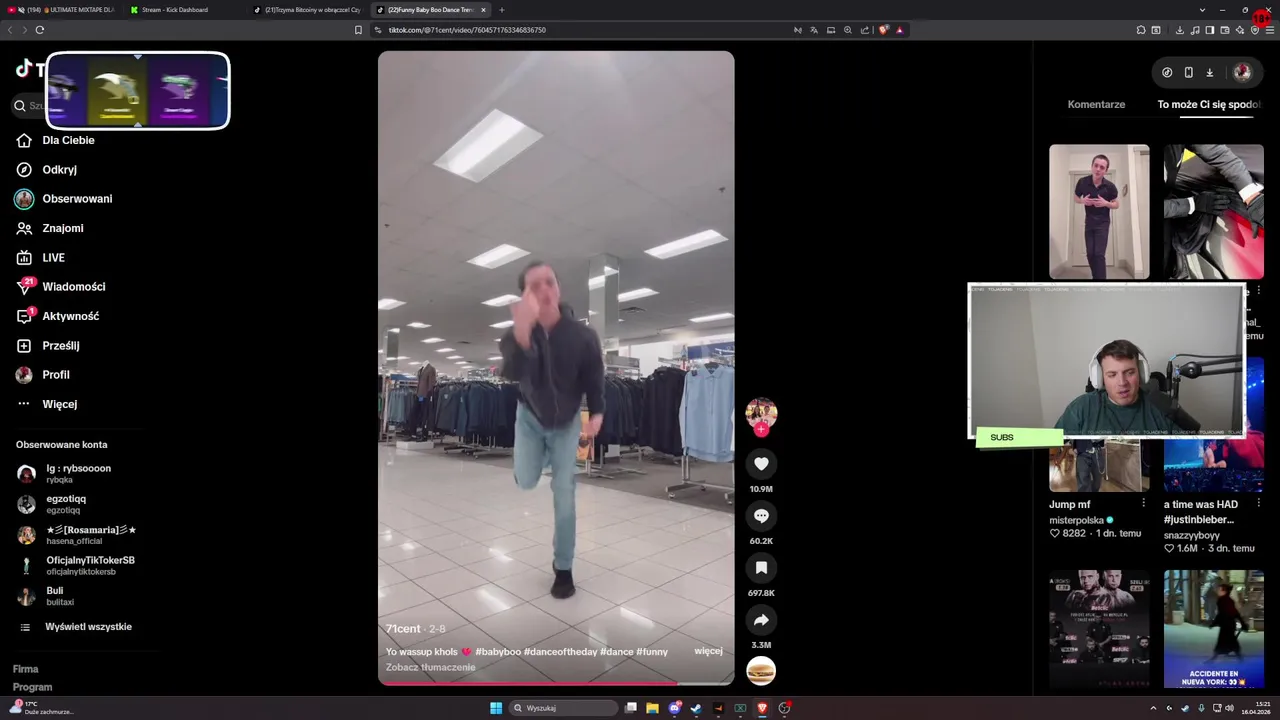Screen dimensions: 1280x720
Task: Open followed account hasena_official
Action: coord(76,535)
